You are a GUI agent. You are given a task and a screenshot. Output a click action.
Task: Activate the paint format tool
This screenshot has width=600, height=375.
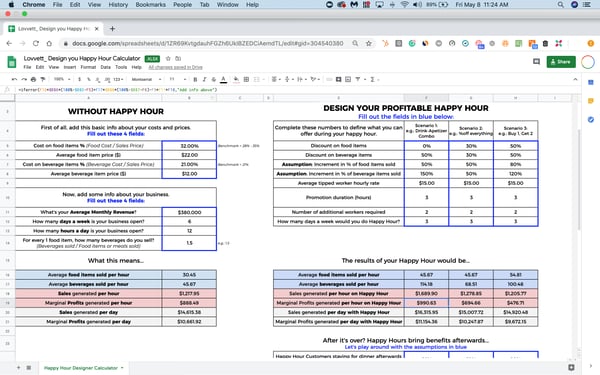[x=42, y=80]
